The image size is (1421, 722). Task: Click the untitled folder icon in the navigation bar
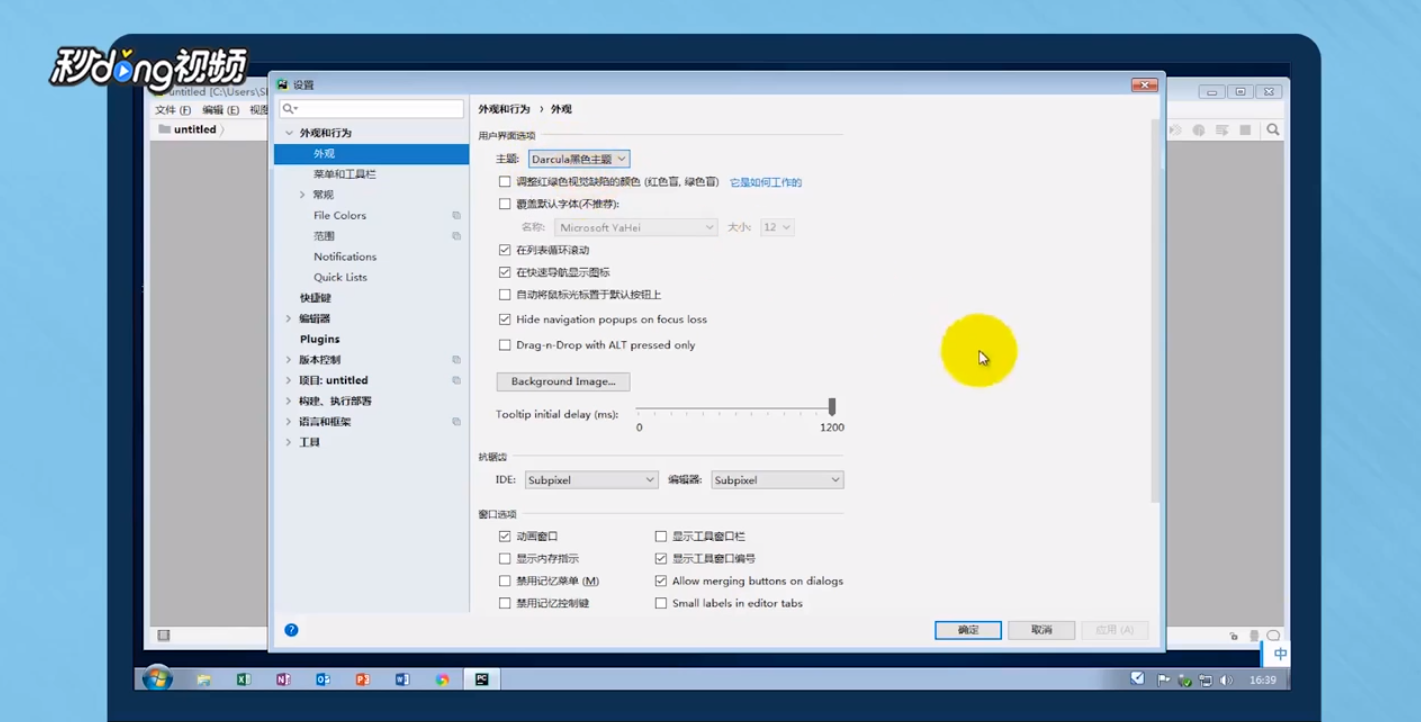pyautogui.click(x=164, y=129)
